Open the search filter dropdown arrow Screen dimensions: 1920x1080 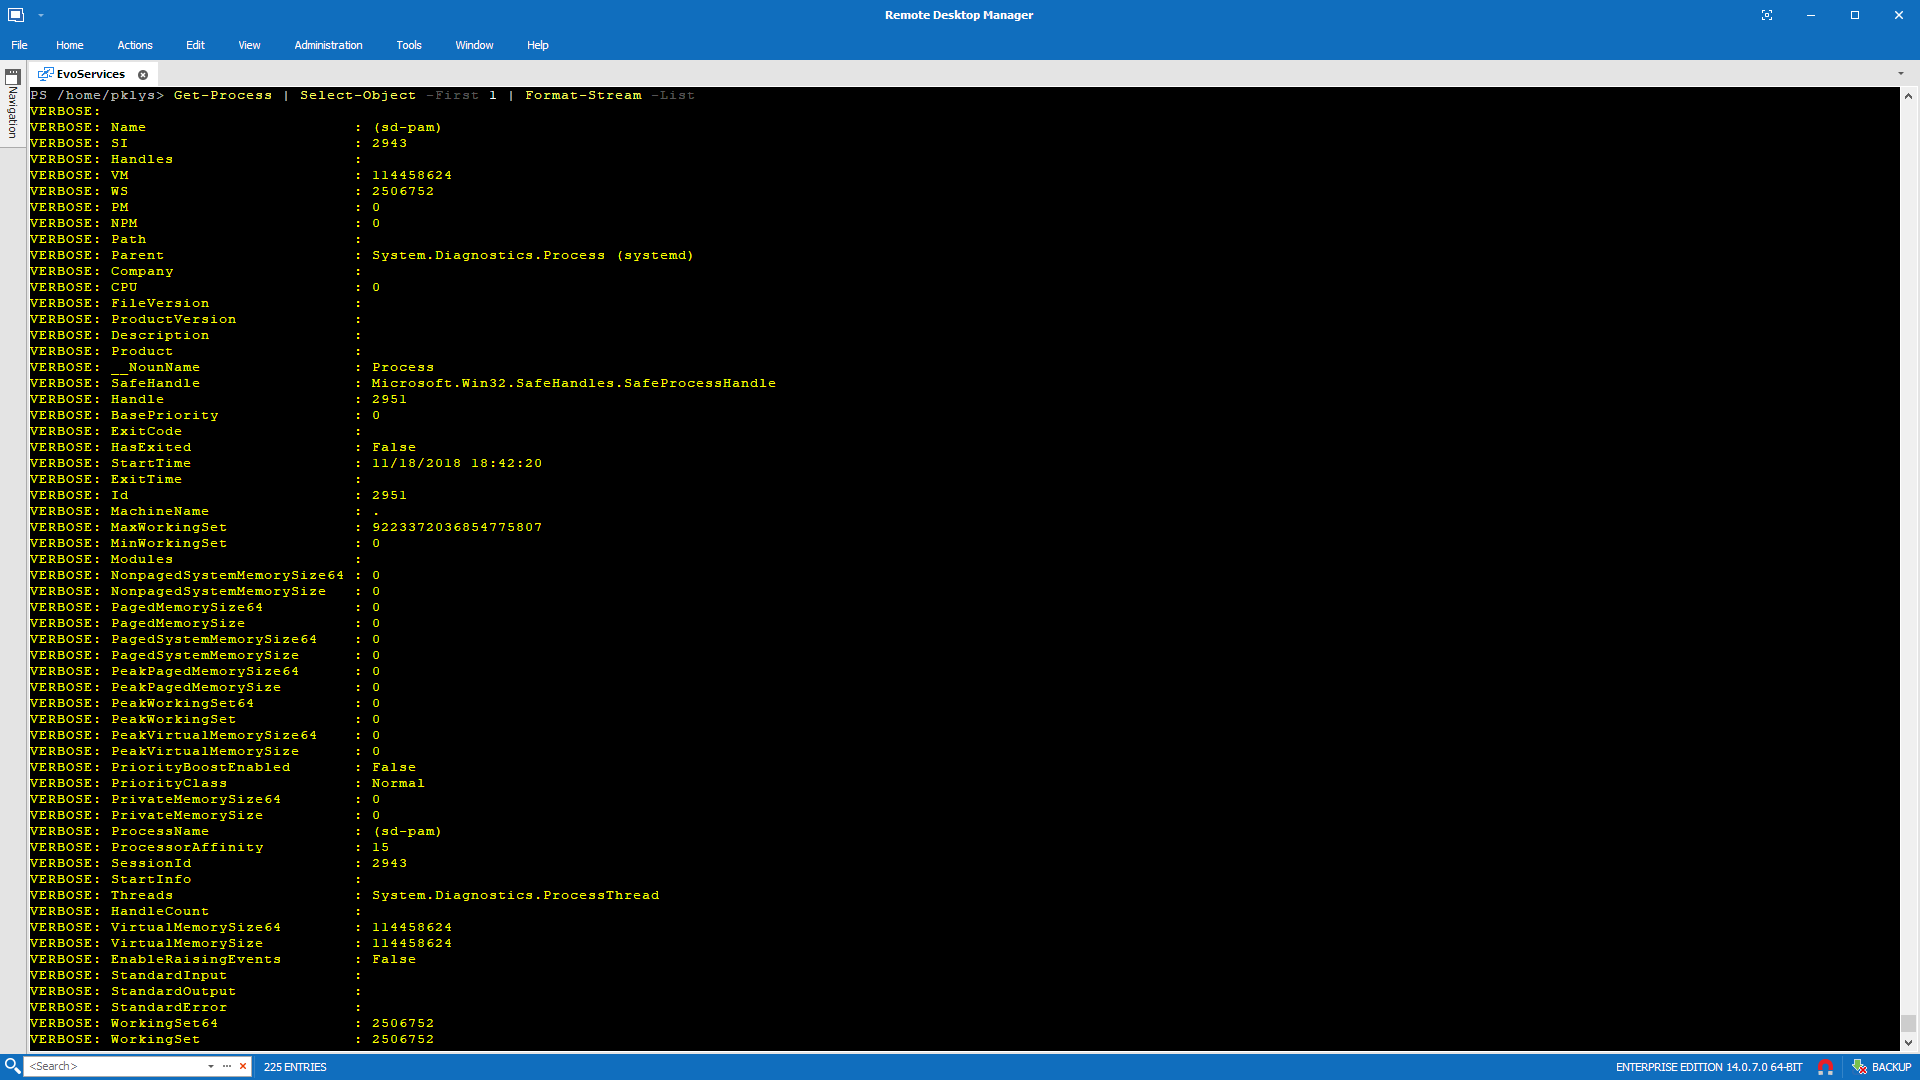tap(211, 1066)
